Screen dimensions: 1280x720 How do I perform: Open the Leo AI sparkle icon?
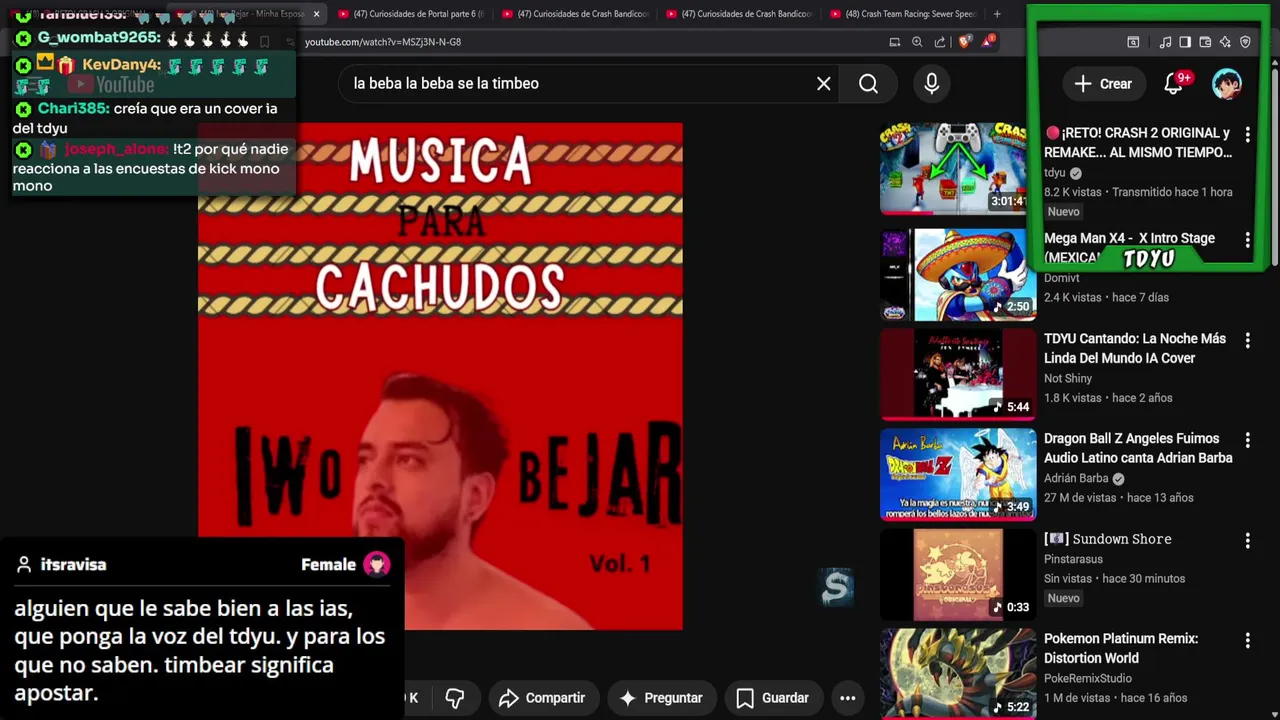click(1225, 42)
